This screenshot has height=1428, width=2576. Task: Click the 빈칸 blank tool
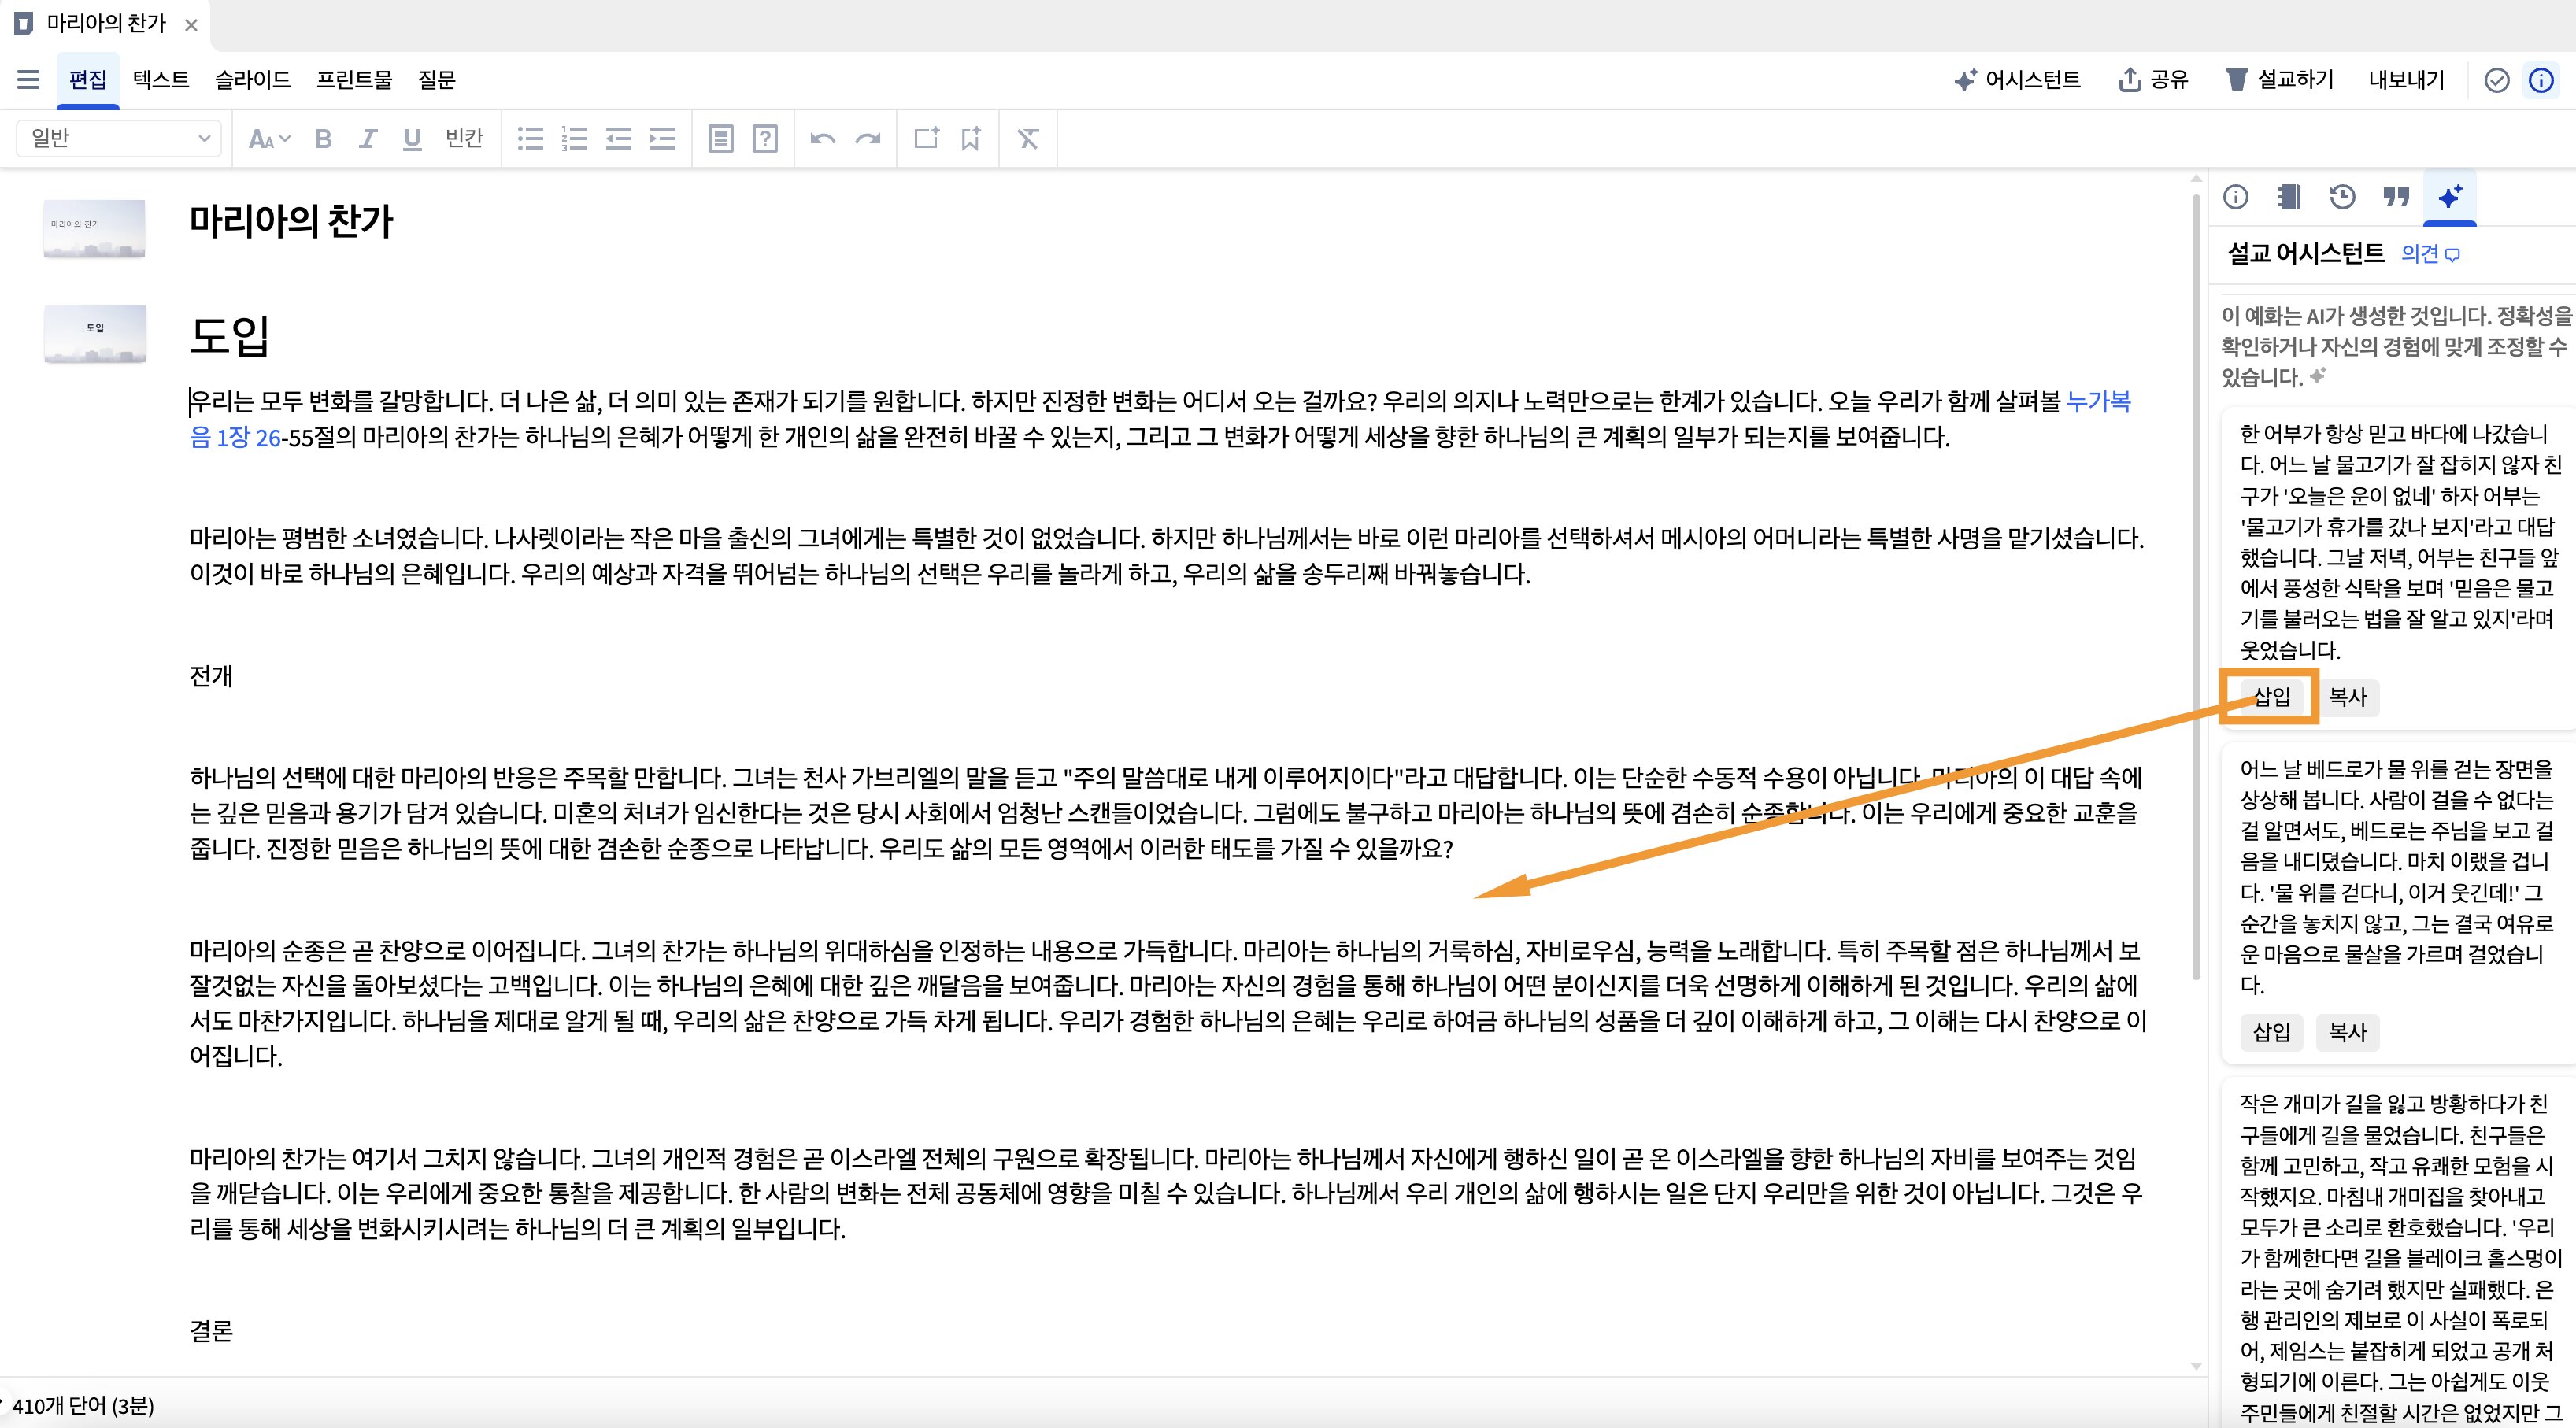pyautogui.click(x=464, y=138)
